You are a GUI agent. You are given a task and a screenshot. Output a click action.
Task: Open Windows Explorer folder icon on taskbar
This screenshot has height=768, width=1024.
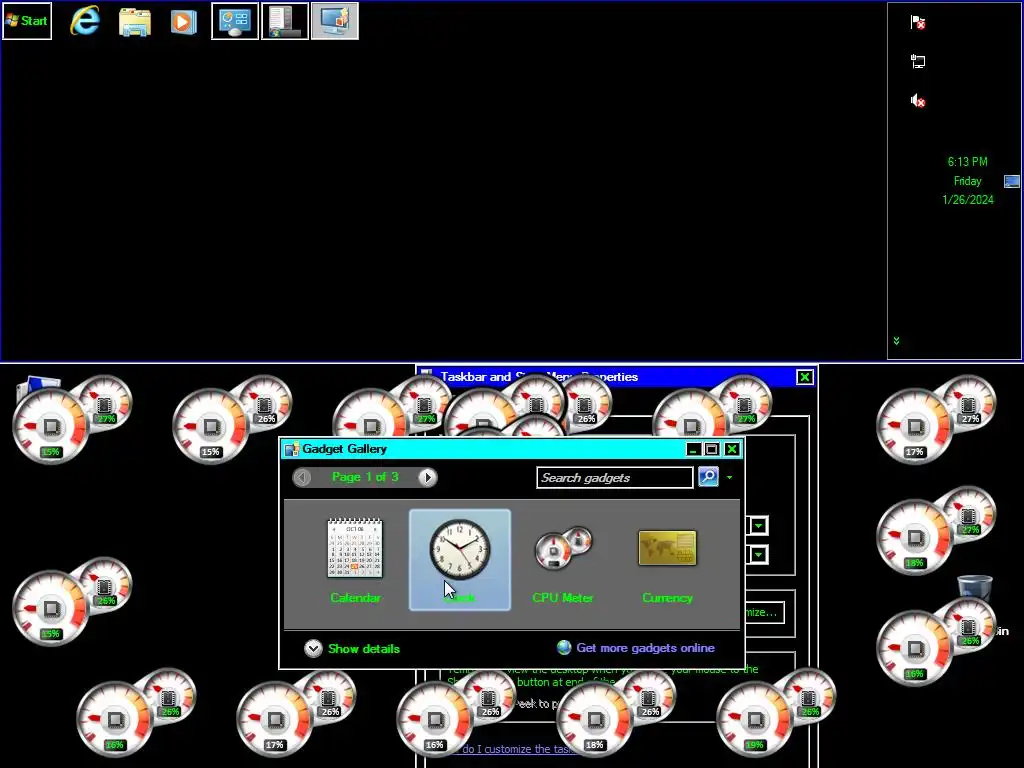(135, 22)
